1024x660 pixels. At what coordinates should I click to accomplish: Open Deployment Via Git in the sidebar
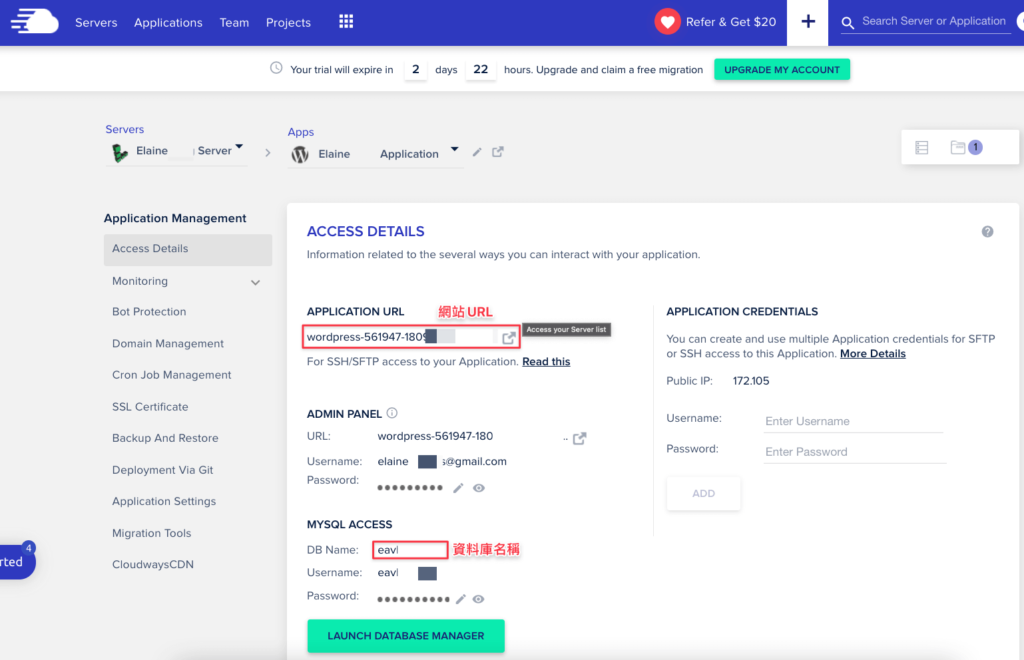pyautogui.click(x=163, y=470)
